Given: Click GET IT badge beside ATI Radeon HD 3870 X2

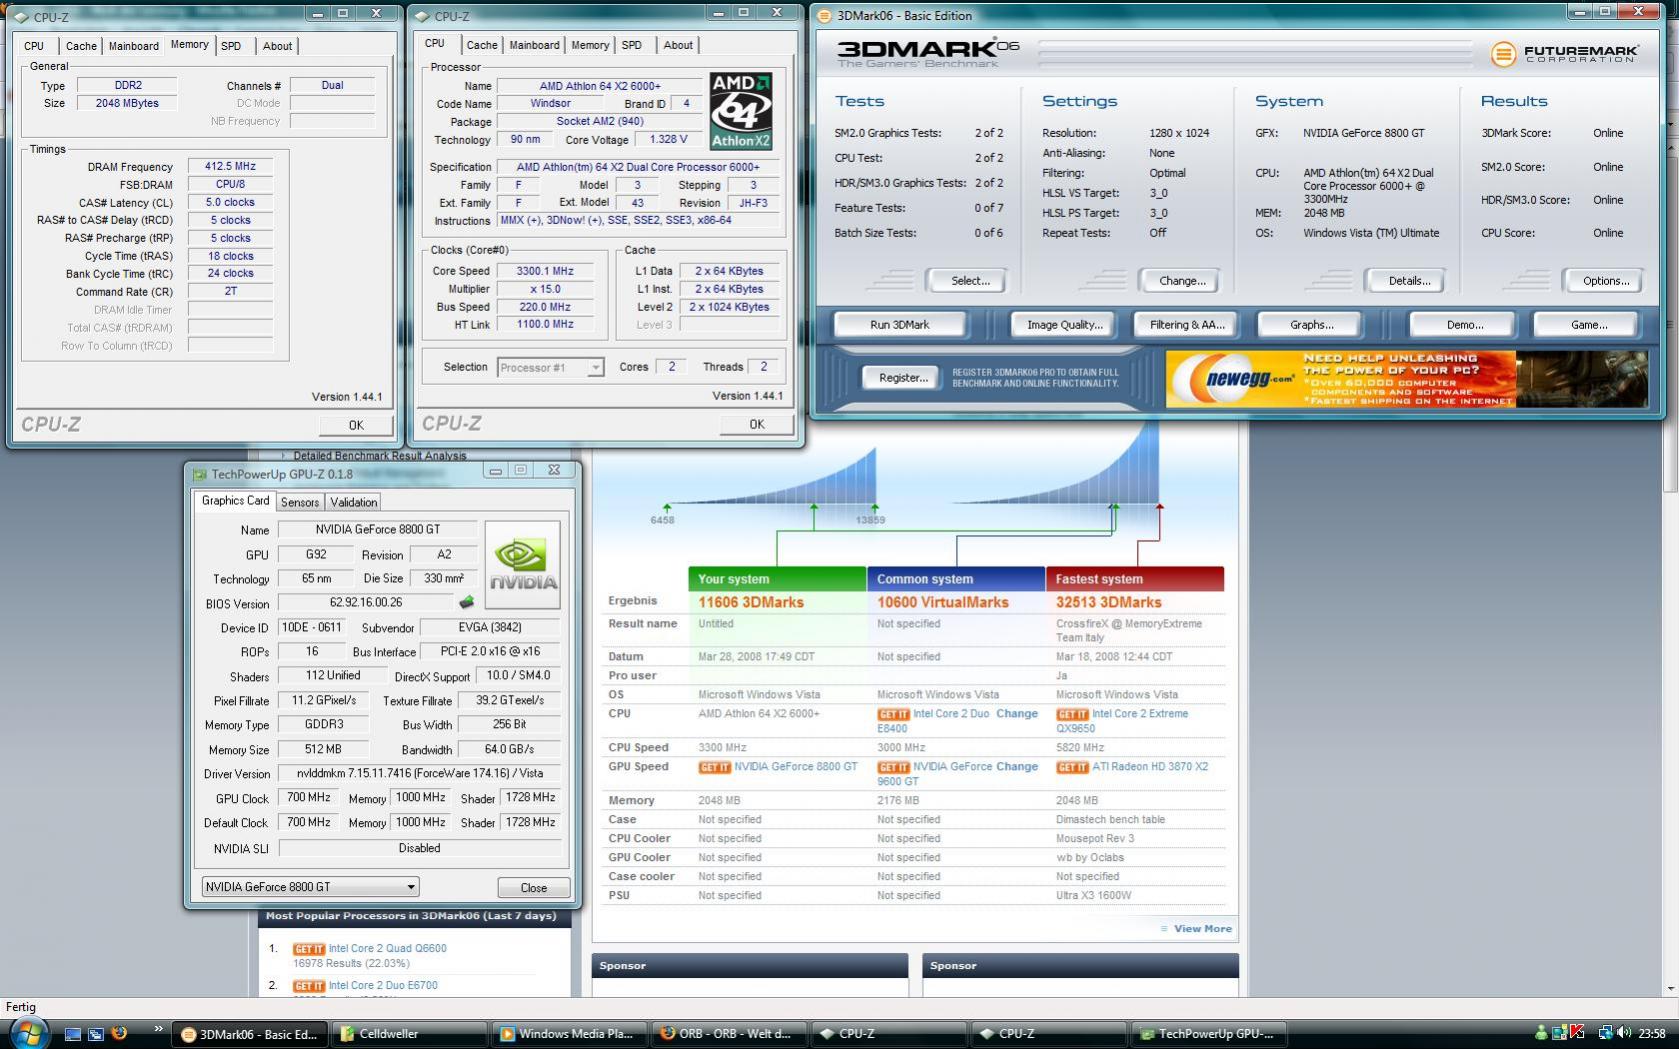Looking at the screenshot, I should click(1072, 767).
